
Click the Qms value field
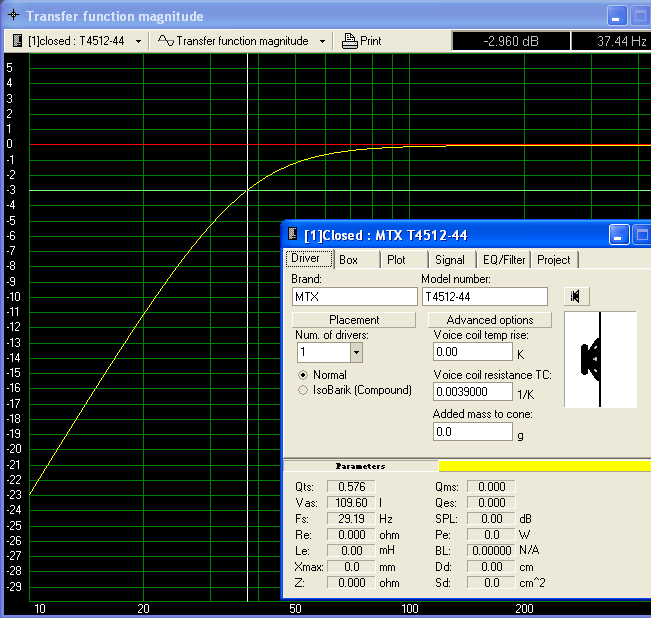click(x=491, y=486)
